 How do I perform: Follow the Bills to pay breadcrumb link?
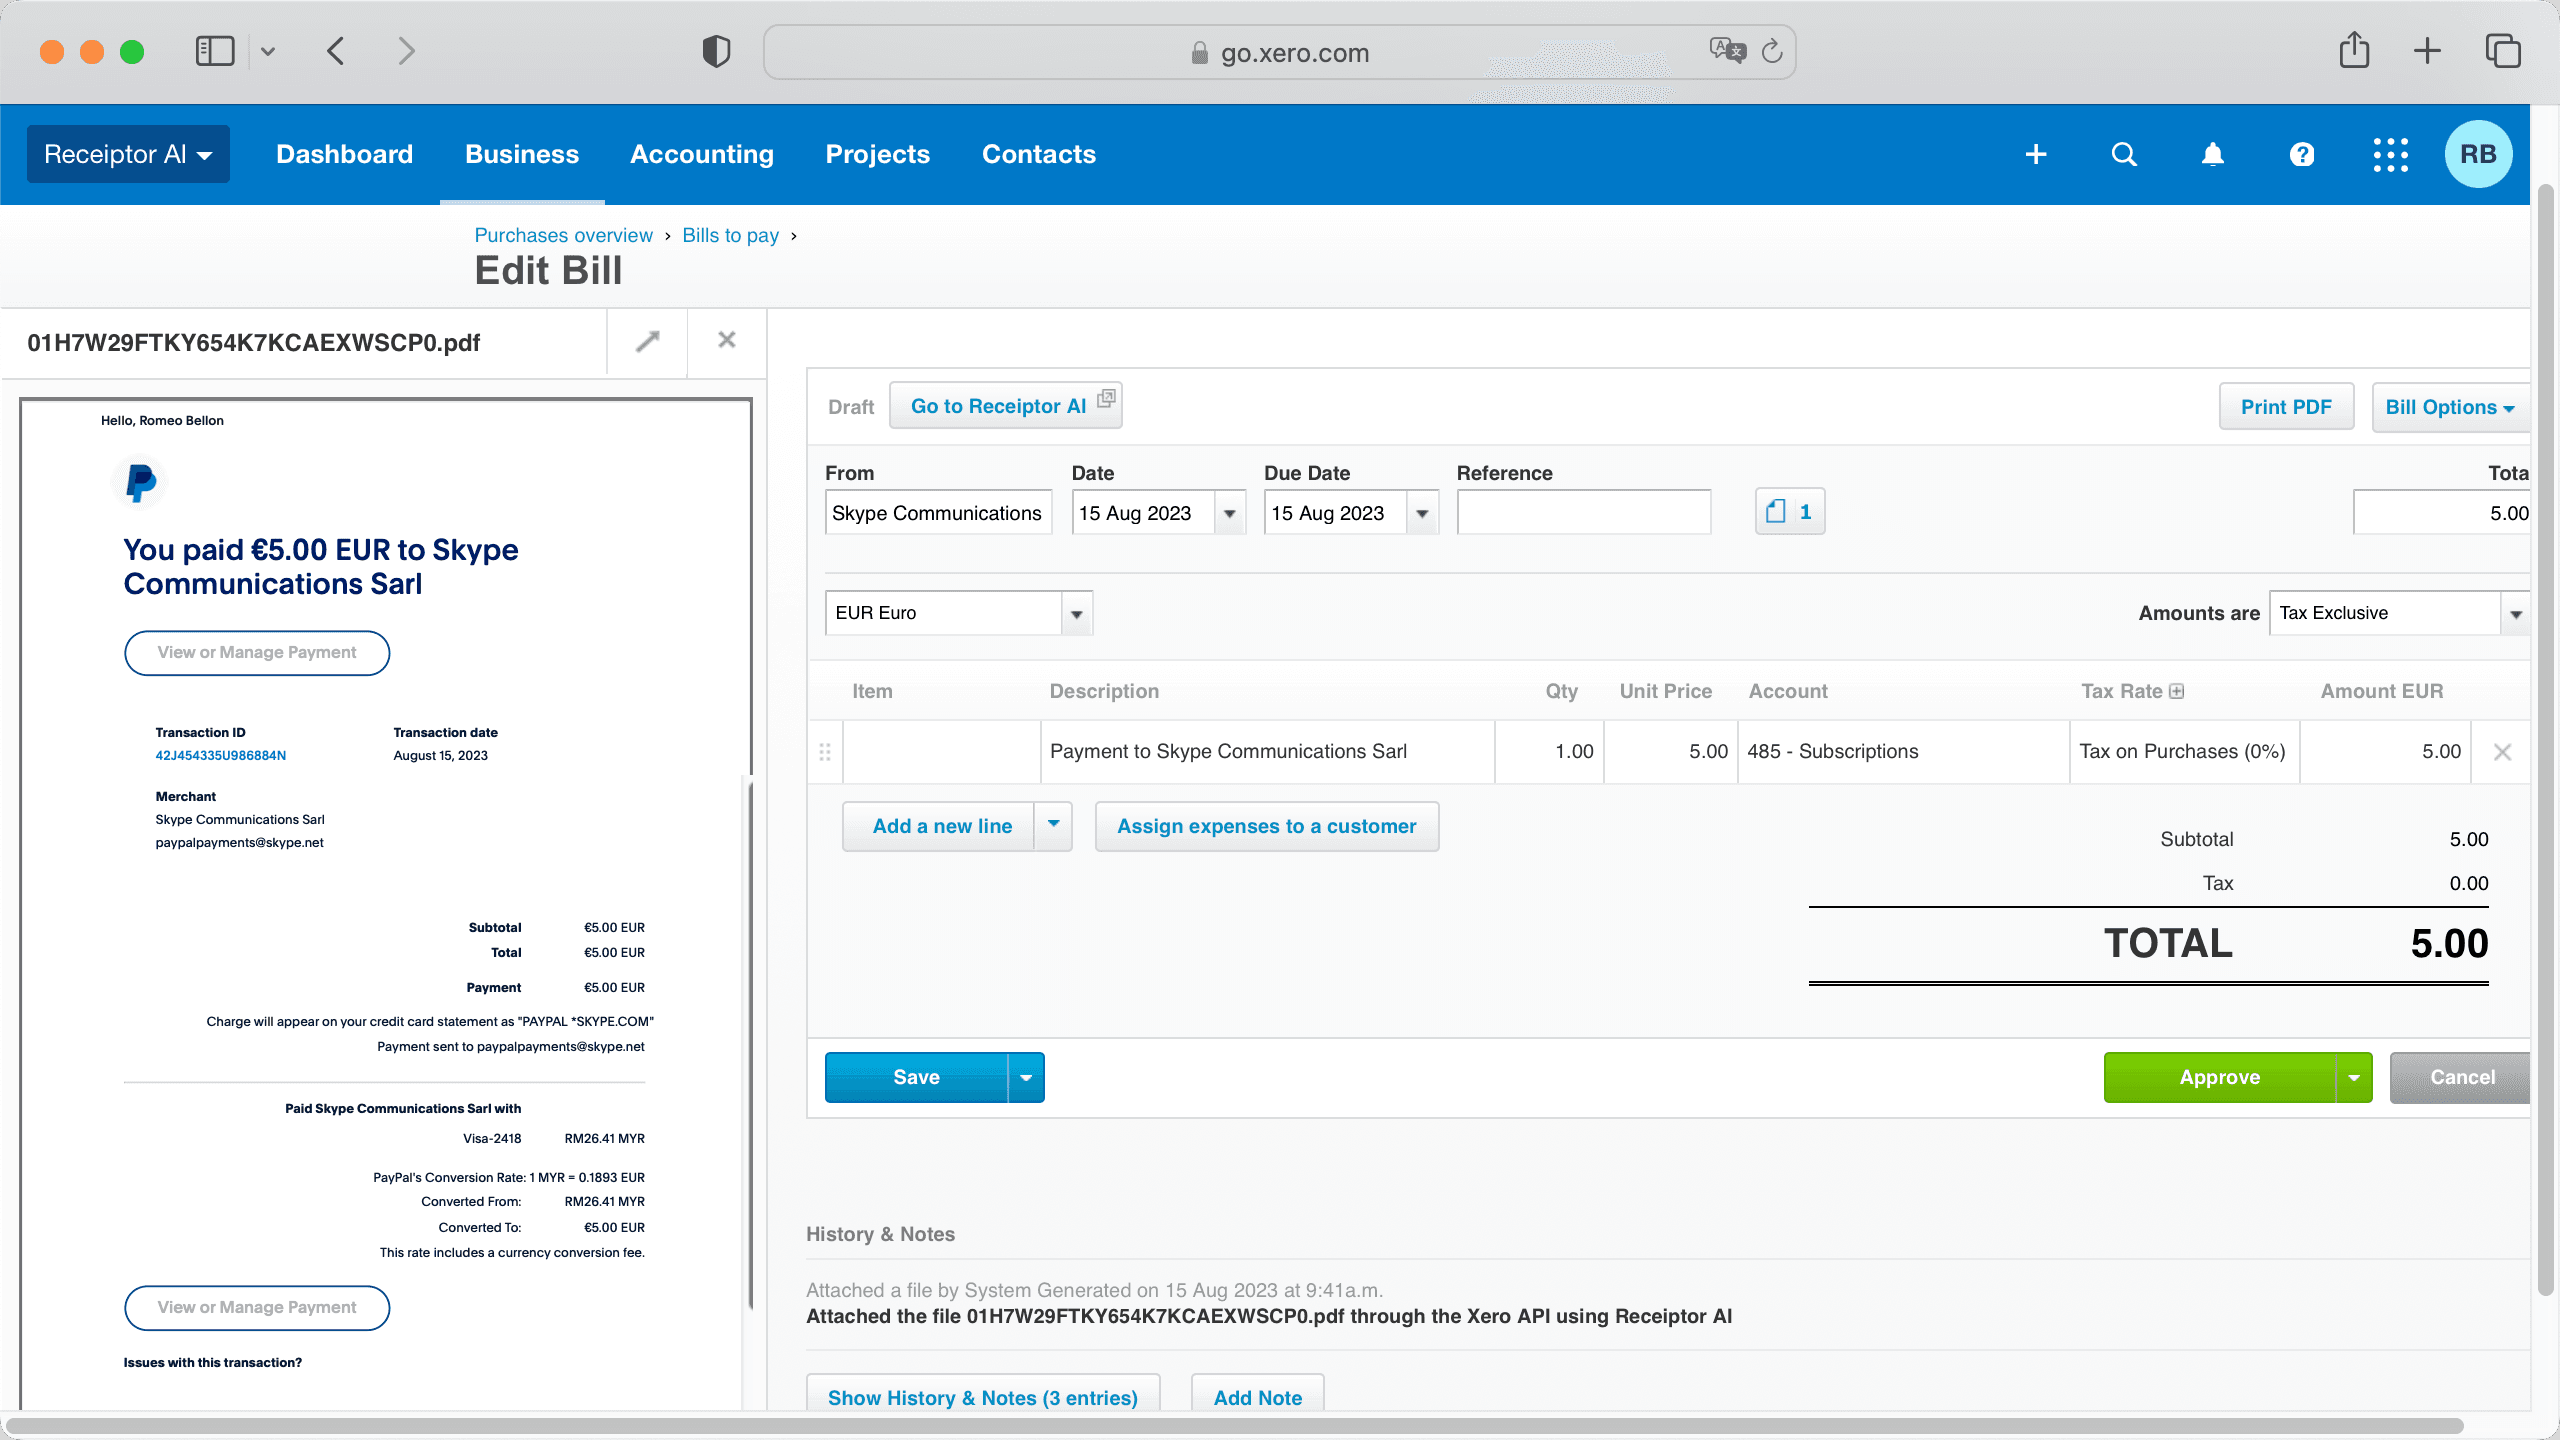click(x=730, y=235)
